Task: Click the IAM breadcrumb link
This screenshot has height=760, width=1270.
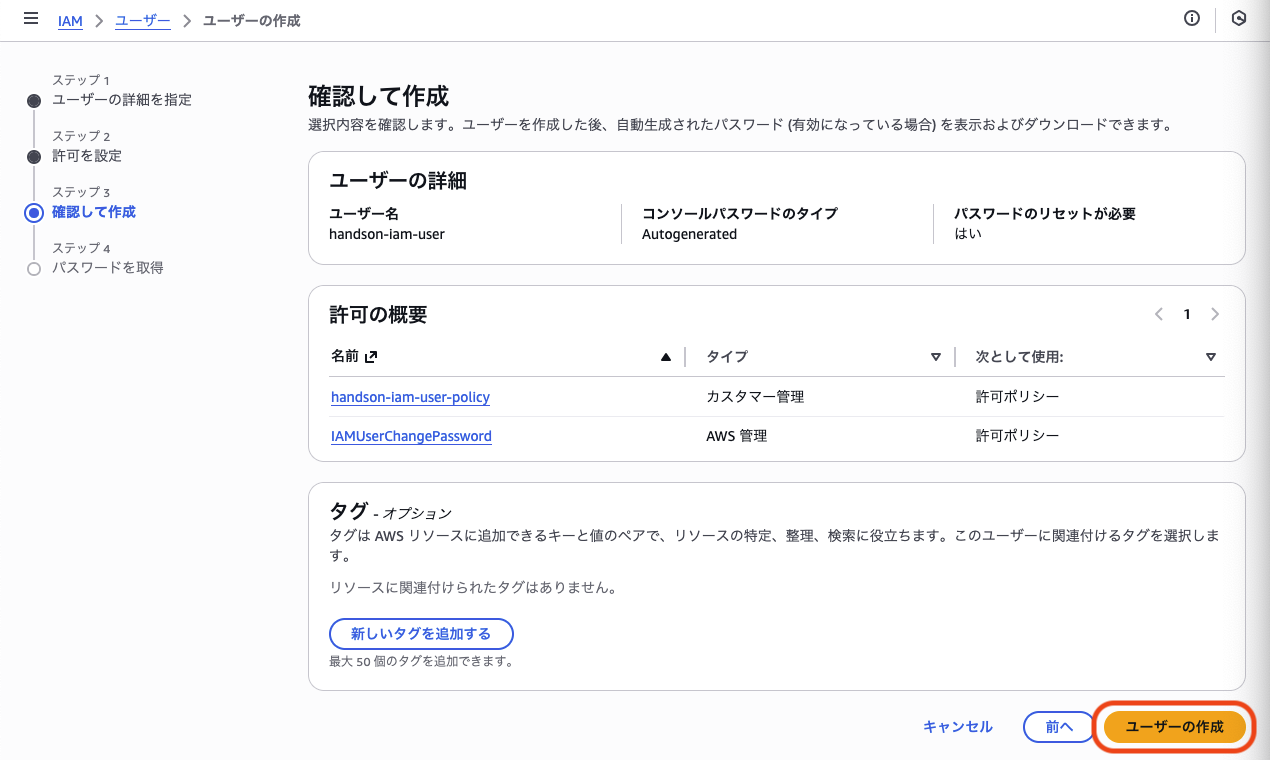Action: (x=70, y=20)
